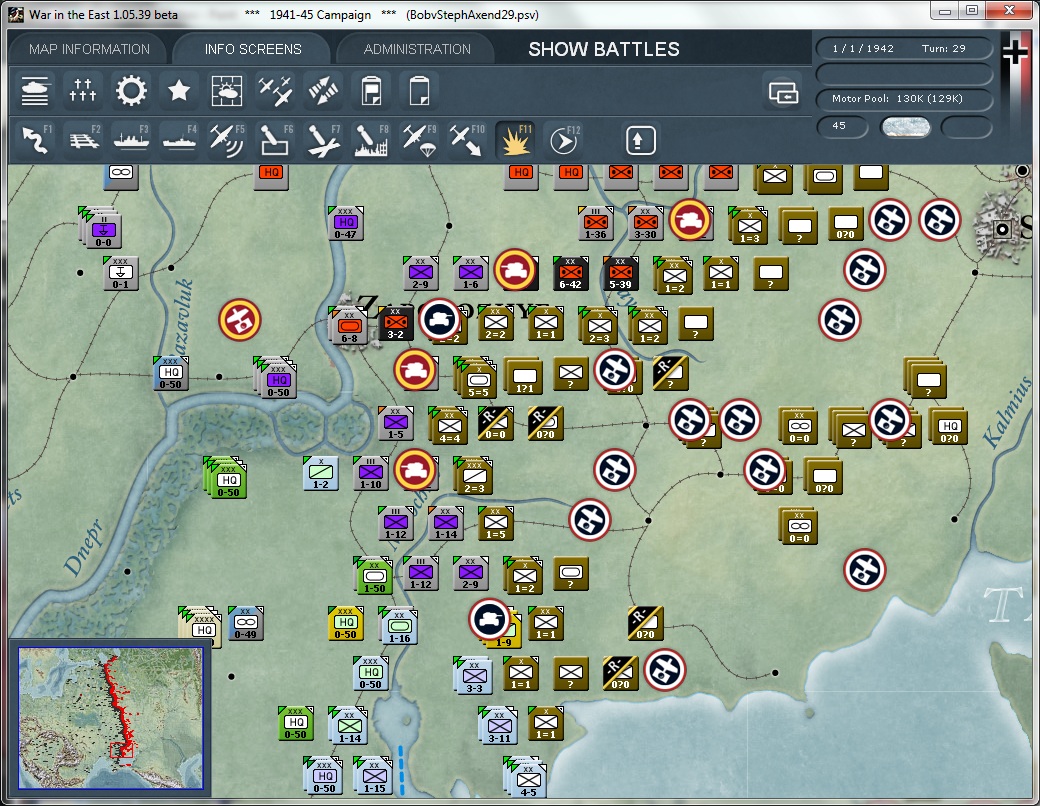Select the green unit labeled 1-50

click(x=373, y=575)
